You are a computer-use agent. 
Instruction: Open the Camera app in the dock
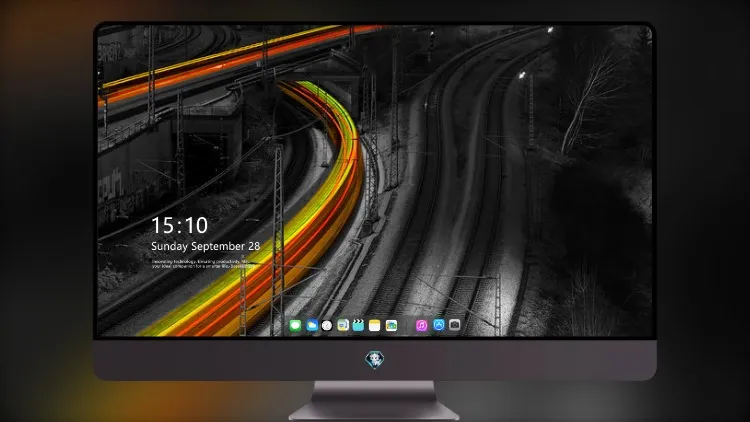(x=454, y=325)
